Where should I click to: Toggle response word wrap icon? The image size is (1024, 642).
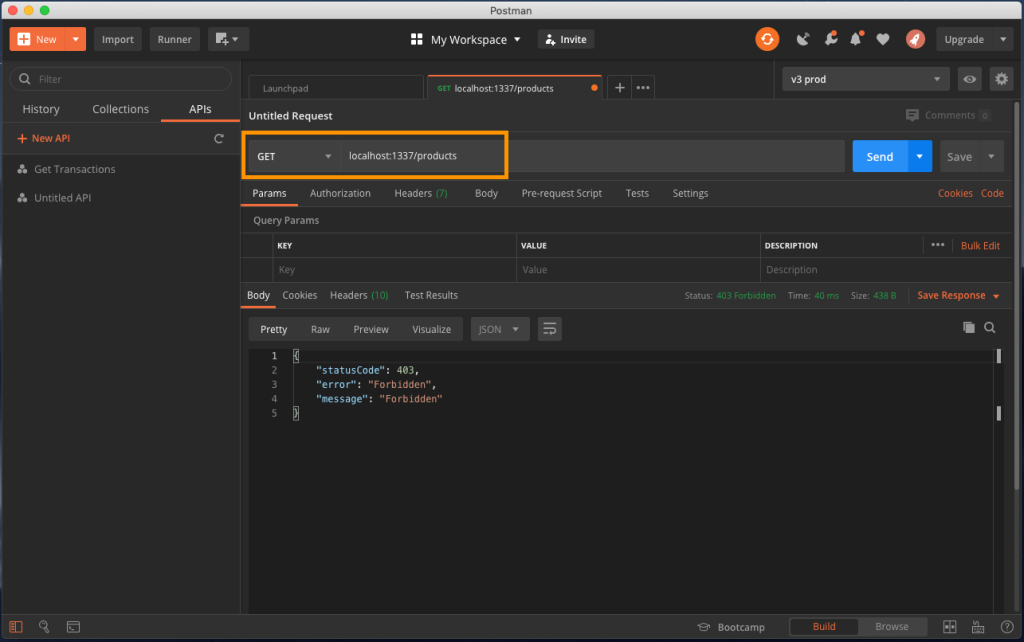pos(549,328)
